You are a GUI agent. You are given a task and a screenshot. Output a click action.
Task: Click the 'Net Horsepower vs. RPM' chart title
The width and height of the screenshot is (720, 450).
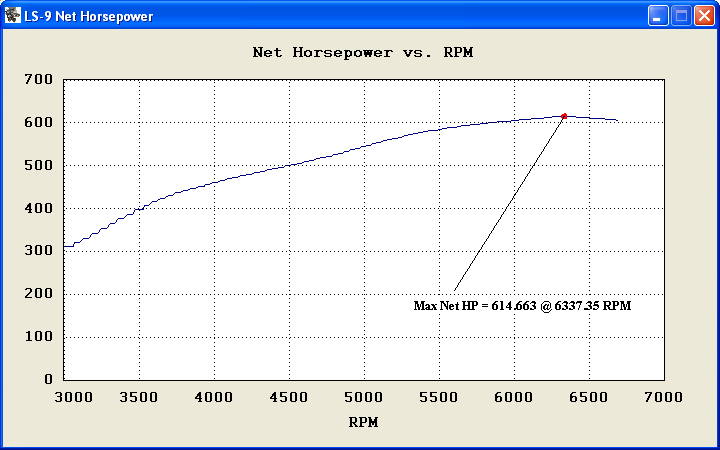point(363,52)
